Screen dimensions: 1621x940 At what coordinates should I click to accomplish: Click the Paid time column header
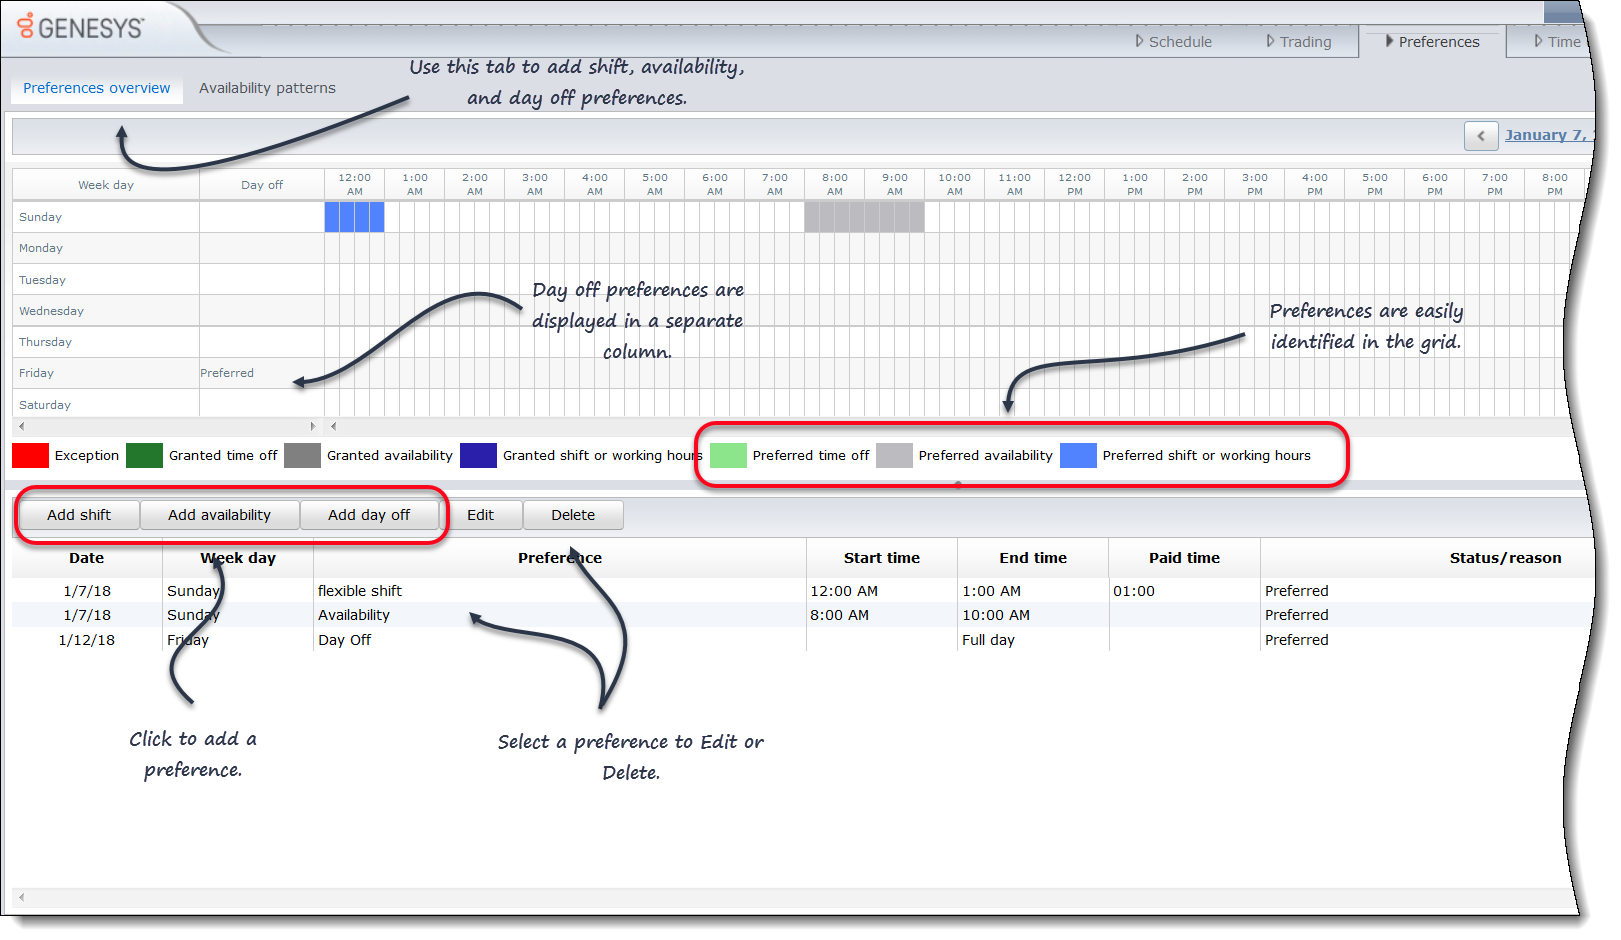pos(1184,558)
